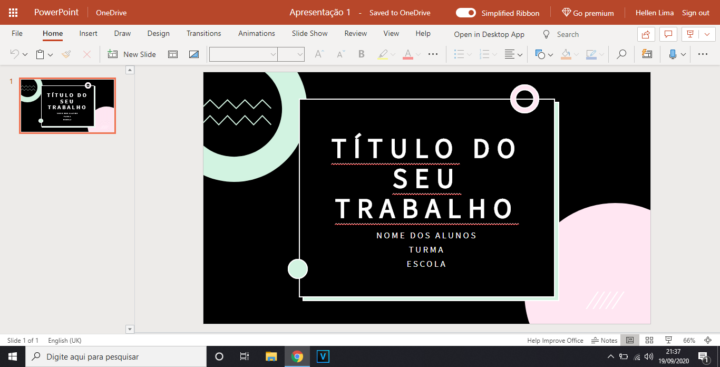Switch to the Slide Show tab
The image size is (720, 367).
(309, 34)
